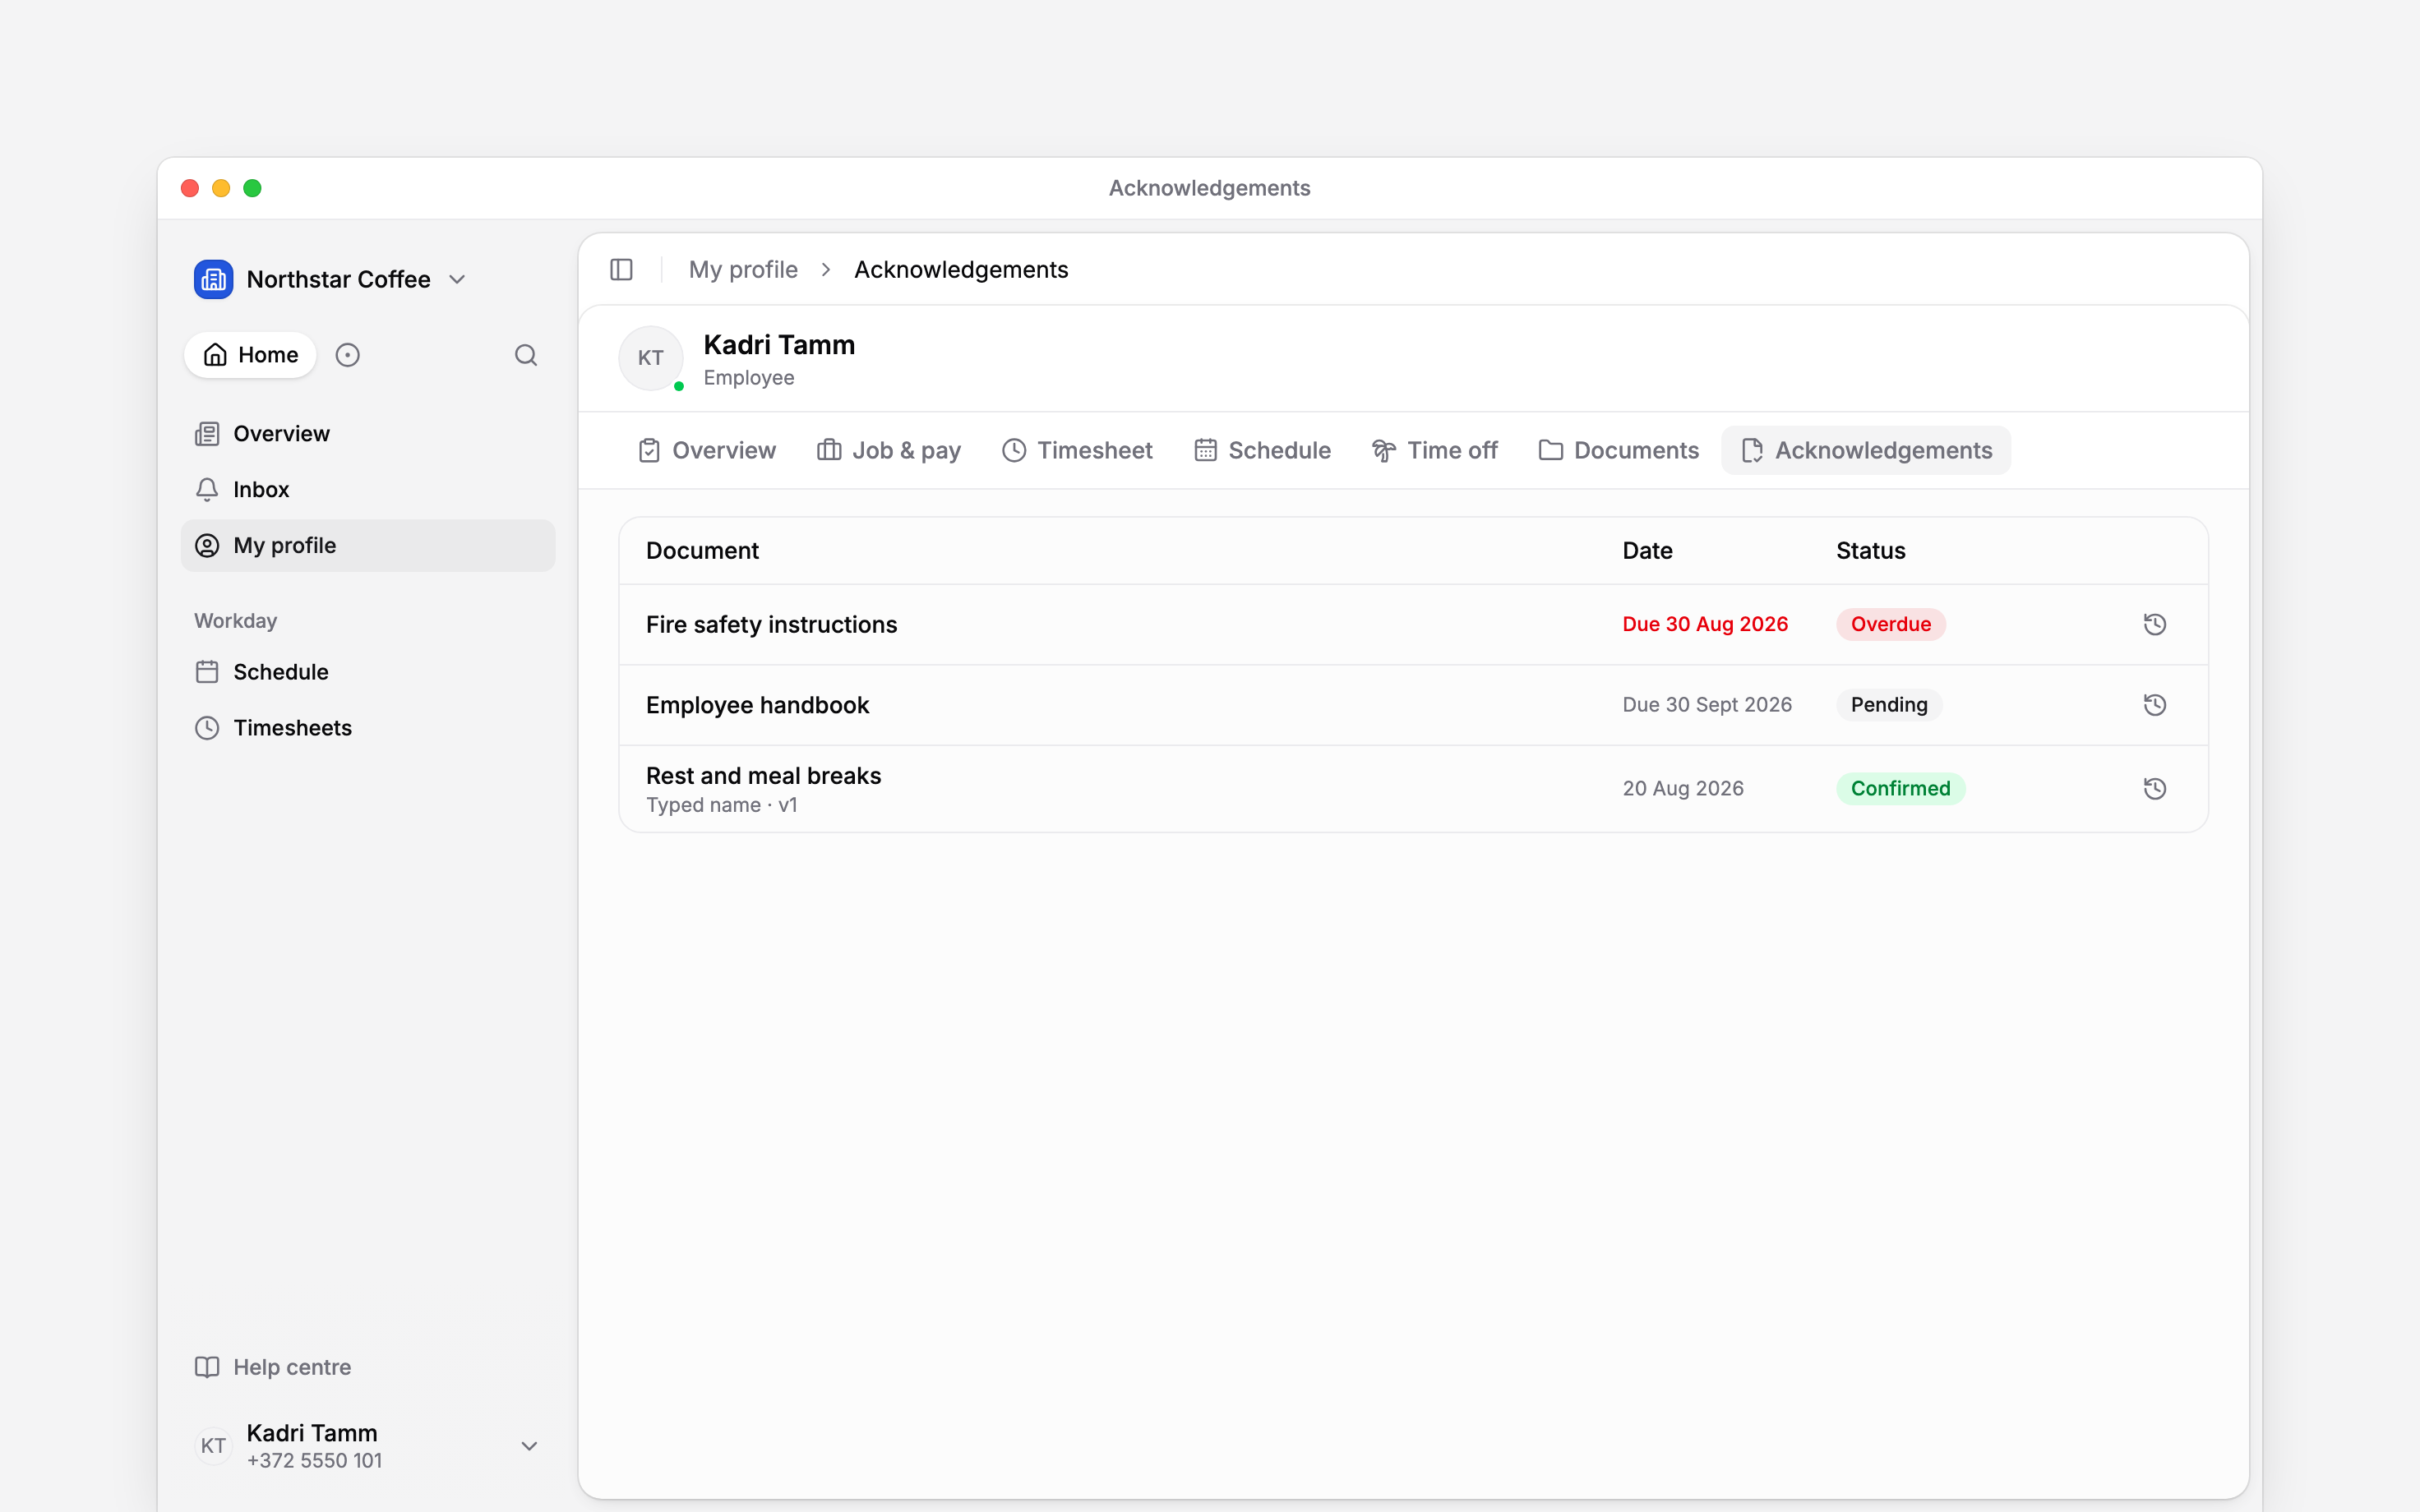Switch to the Job & pay tab

coord(889,450)
